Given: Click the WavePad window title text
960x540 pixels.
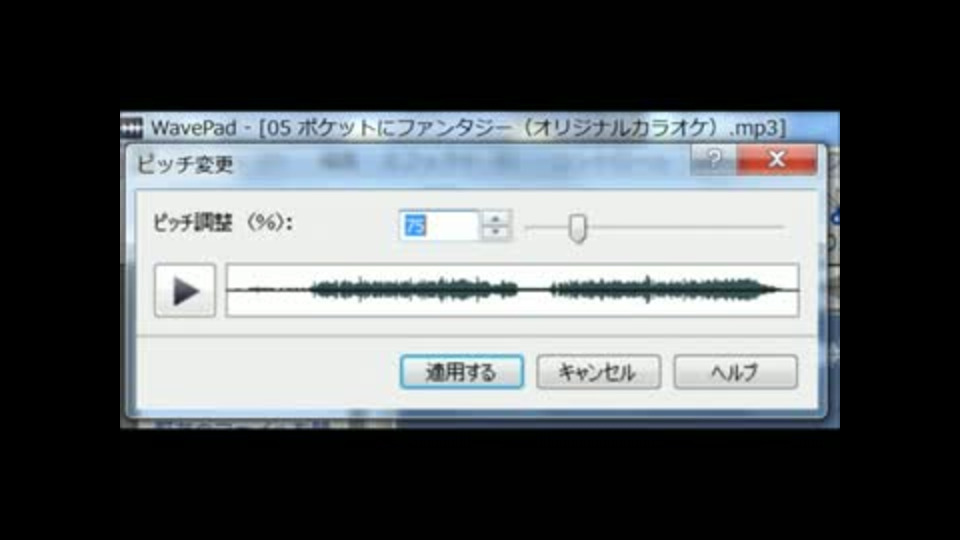Looking at the screenshot, I should [468, 128].
